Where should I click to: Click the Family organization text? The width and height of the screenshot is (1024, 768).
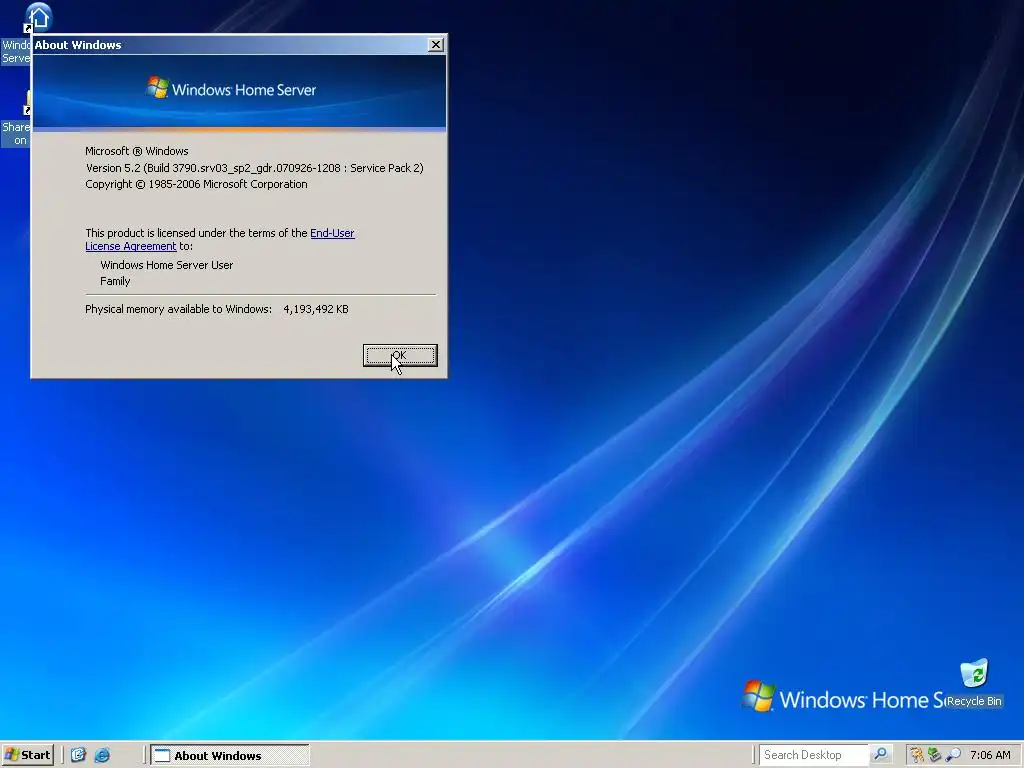[115, 281]
